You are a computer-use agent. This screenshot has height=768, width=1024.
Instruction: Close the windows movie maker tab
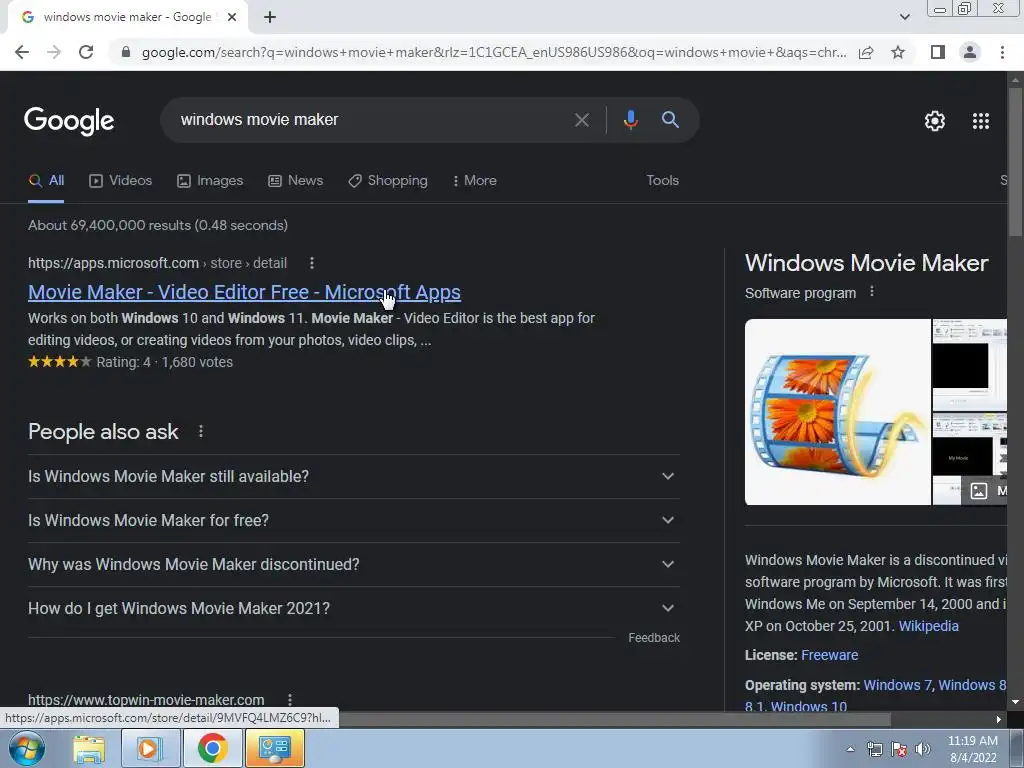coord(232,17)
